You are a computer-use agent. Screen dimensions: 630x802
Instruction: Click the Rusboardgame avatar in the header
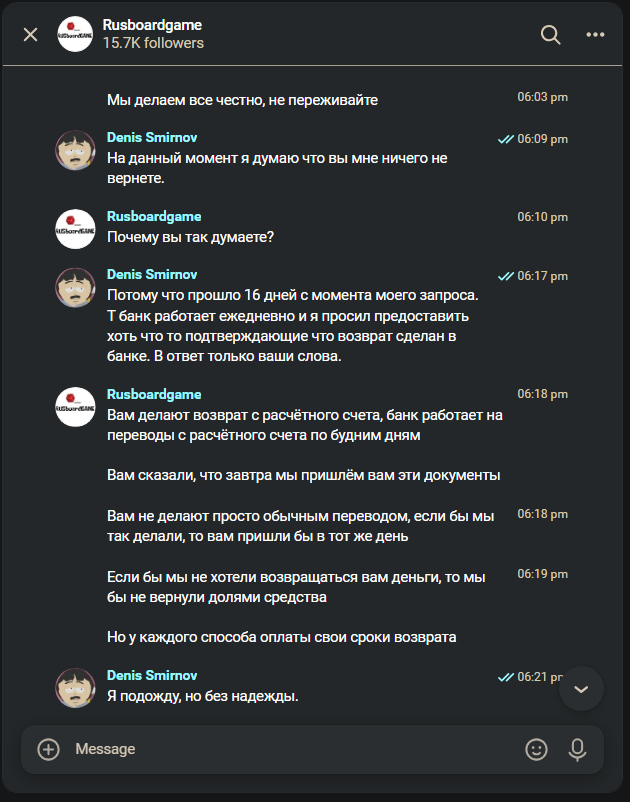tap(75, 35)
